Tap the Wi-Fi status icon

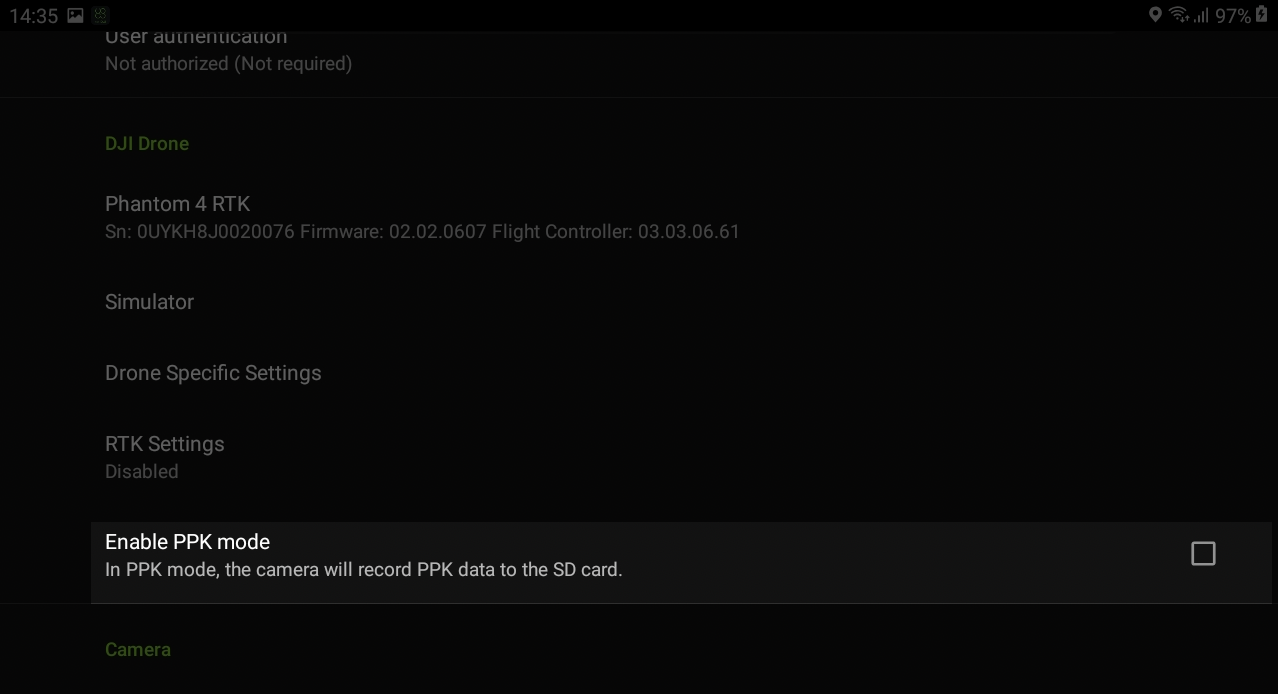(x=1178, y=15)
